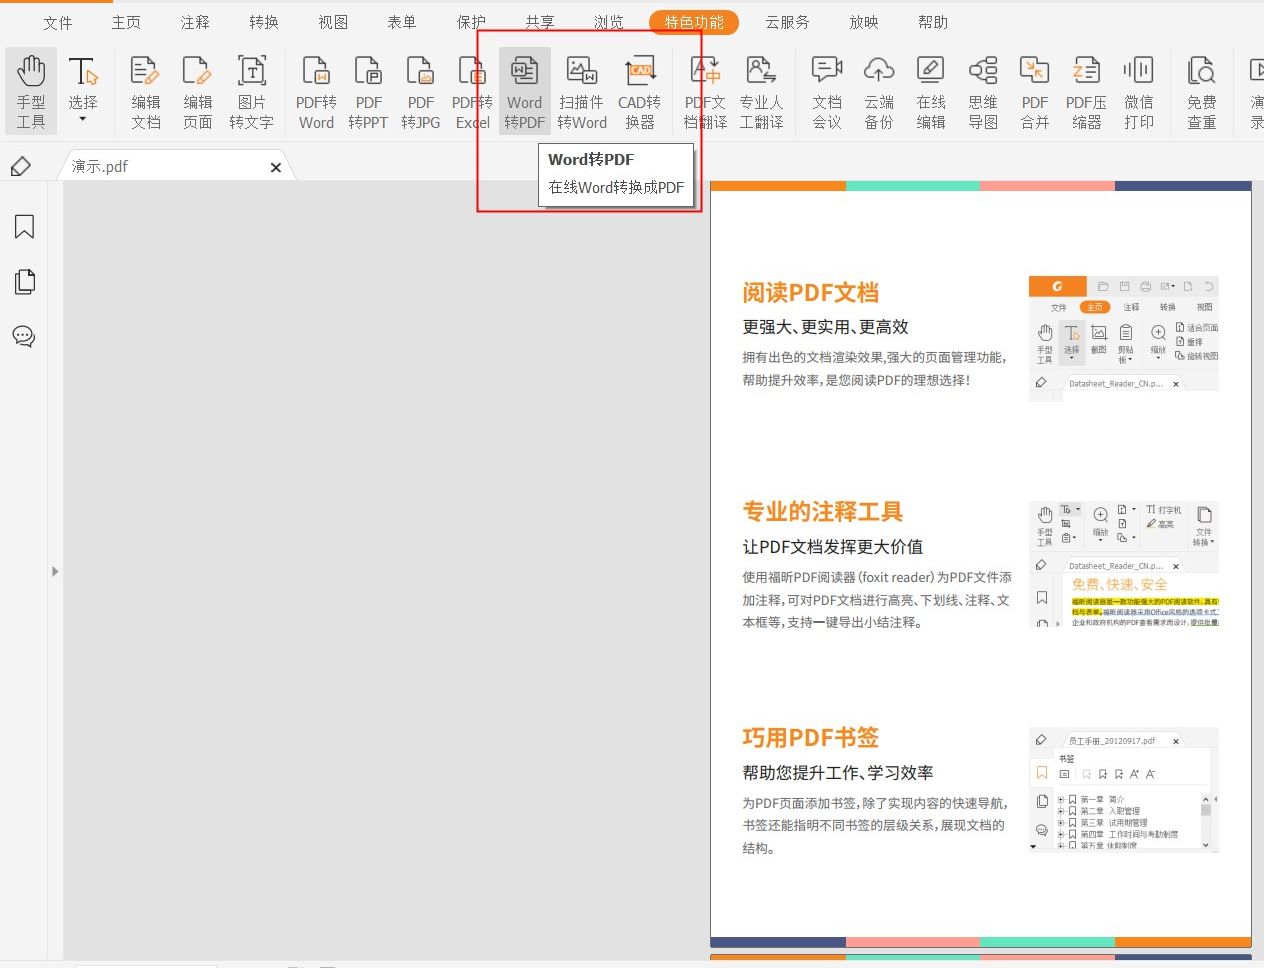Start the PDF压缩器 compressor
The height and width of the screenshot is (968, 1264).
click(x=1086, y=90)
